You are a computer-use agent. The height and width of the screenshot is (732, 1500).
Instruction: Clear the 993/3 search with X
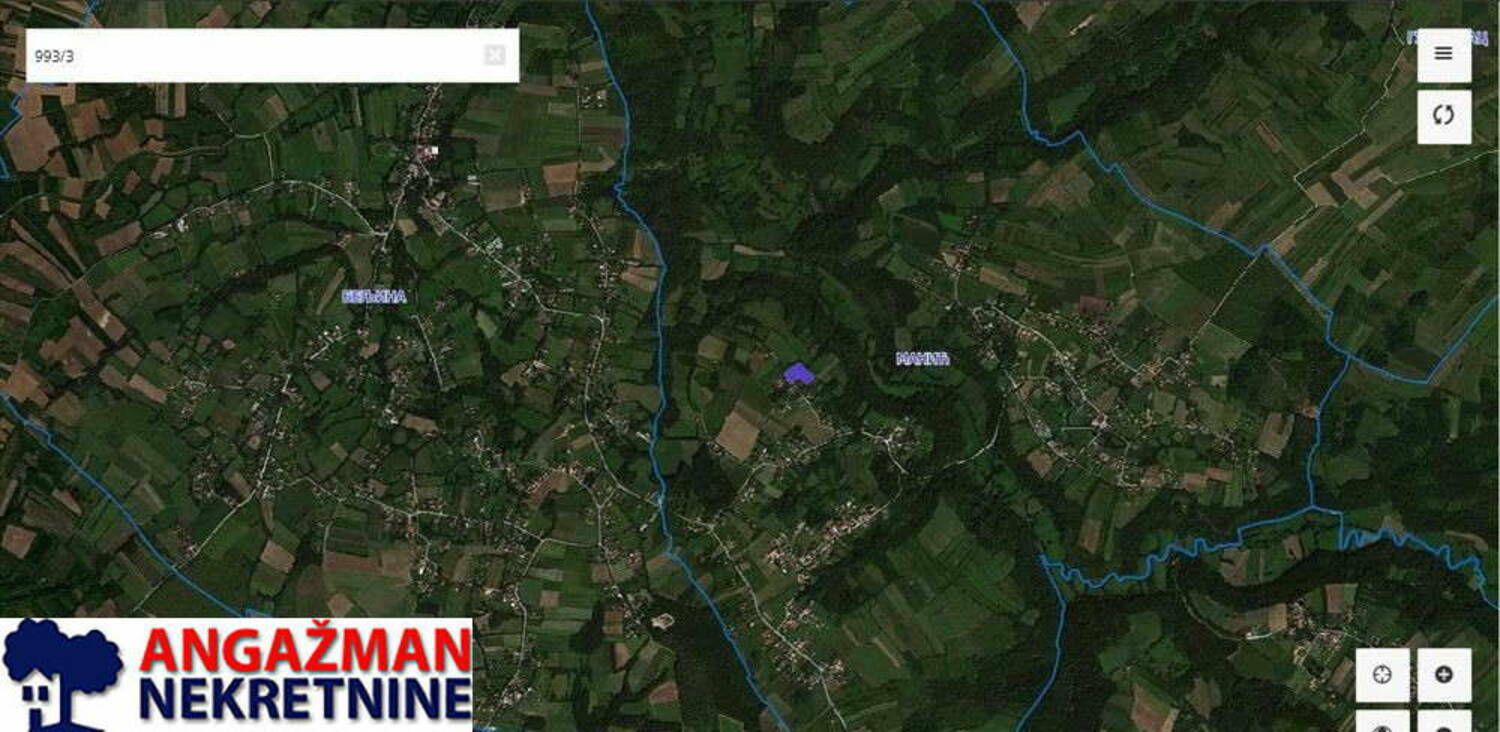pyautogui.click(x=494, y=55)
